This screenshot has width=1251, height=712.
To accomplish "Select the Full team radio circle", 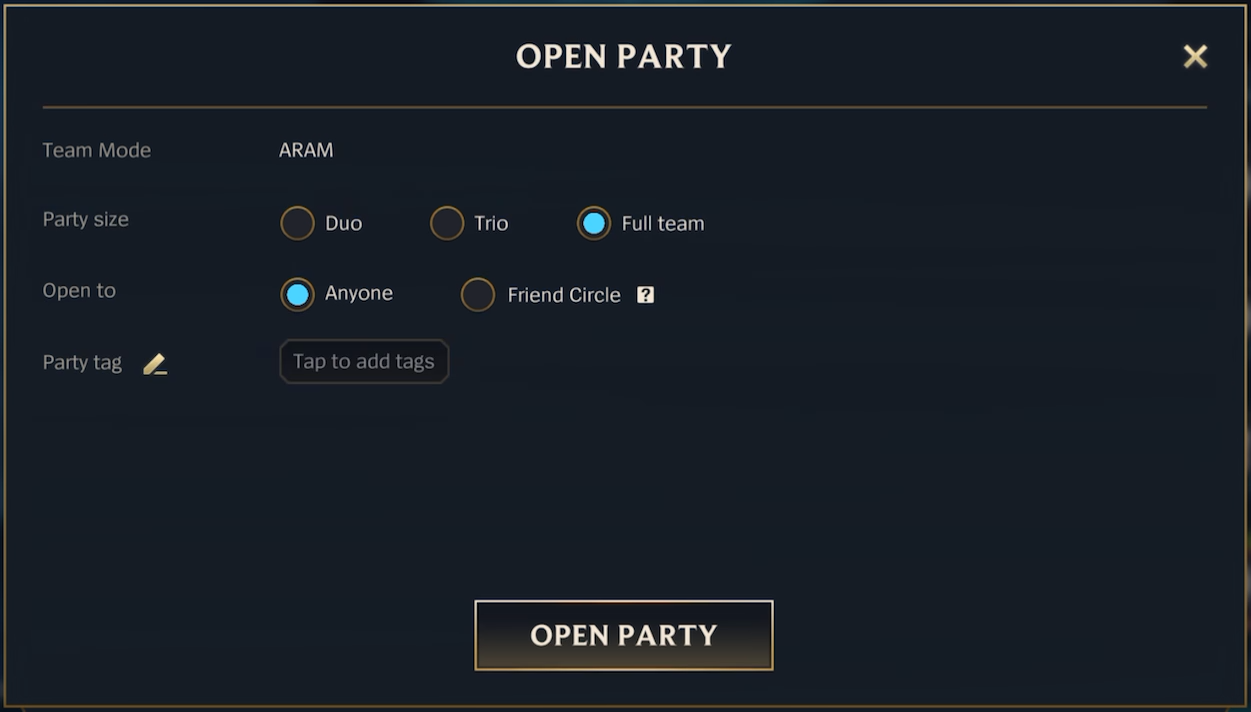I will pyautogui.click(x=594, y=223).
